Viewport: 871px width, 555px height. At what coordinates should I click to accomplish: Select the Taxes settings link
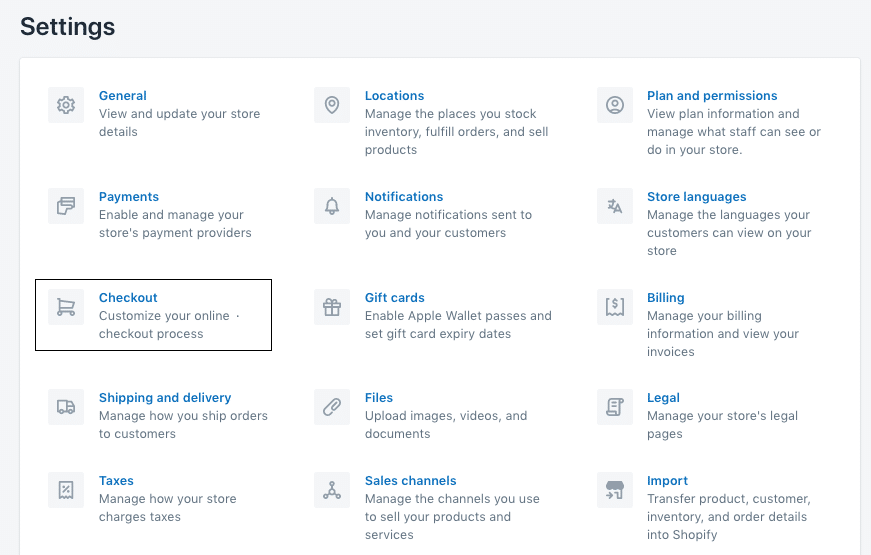[x=116, y=481]
